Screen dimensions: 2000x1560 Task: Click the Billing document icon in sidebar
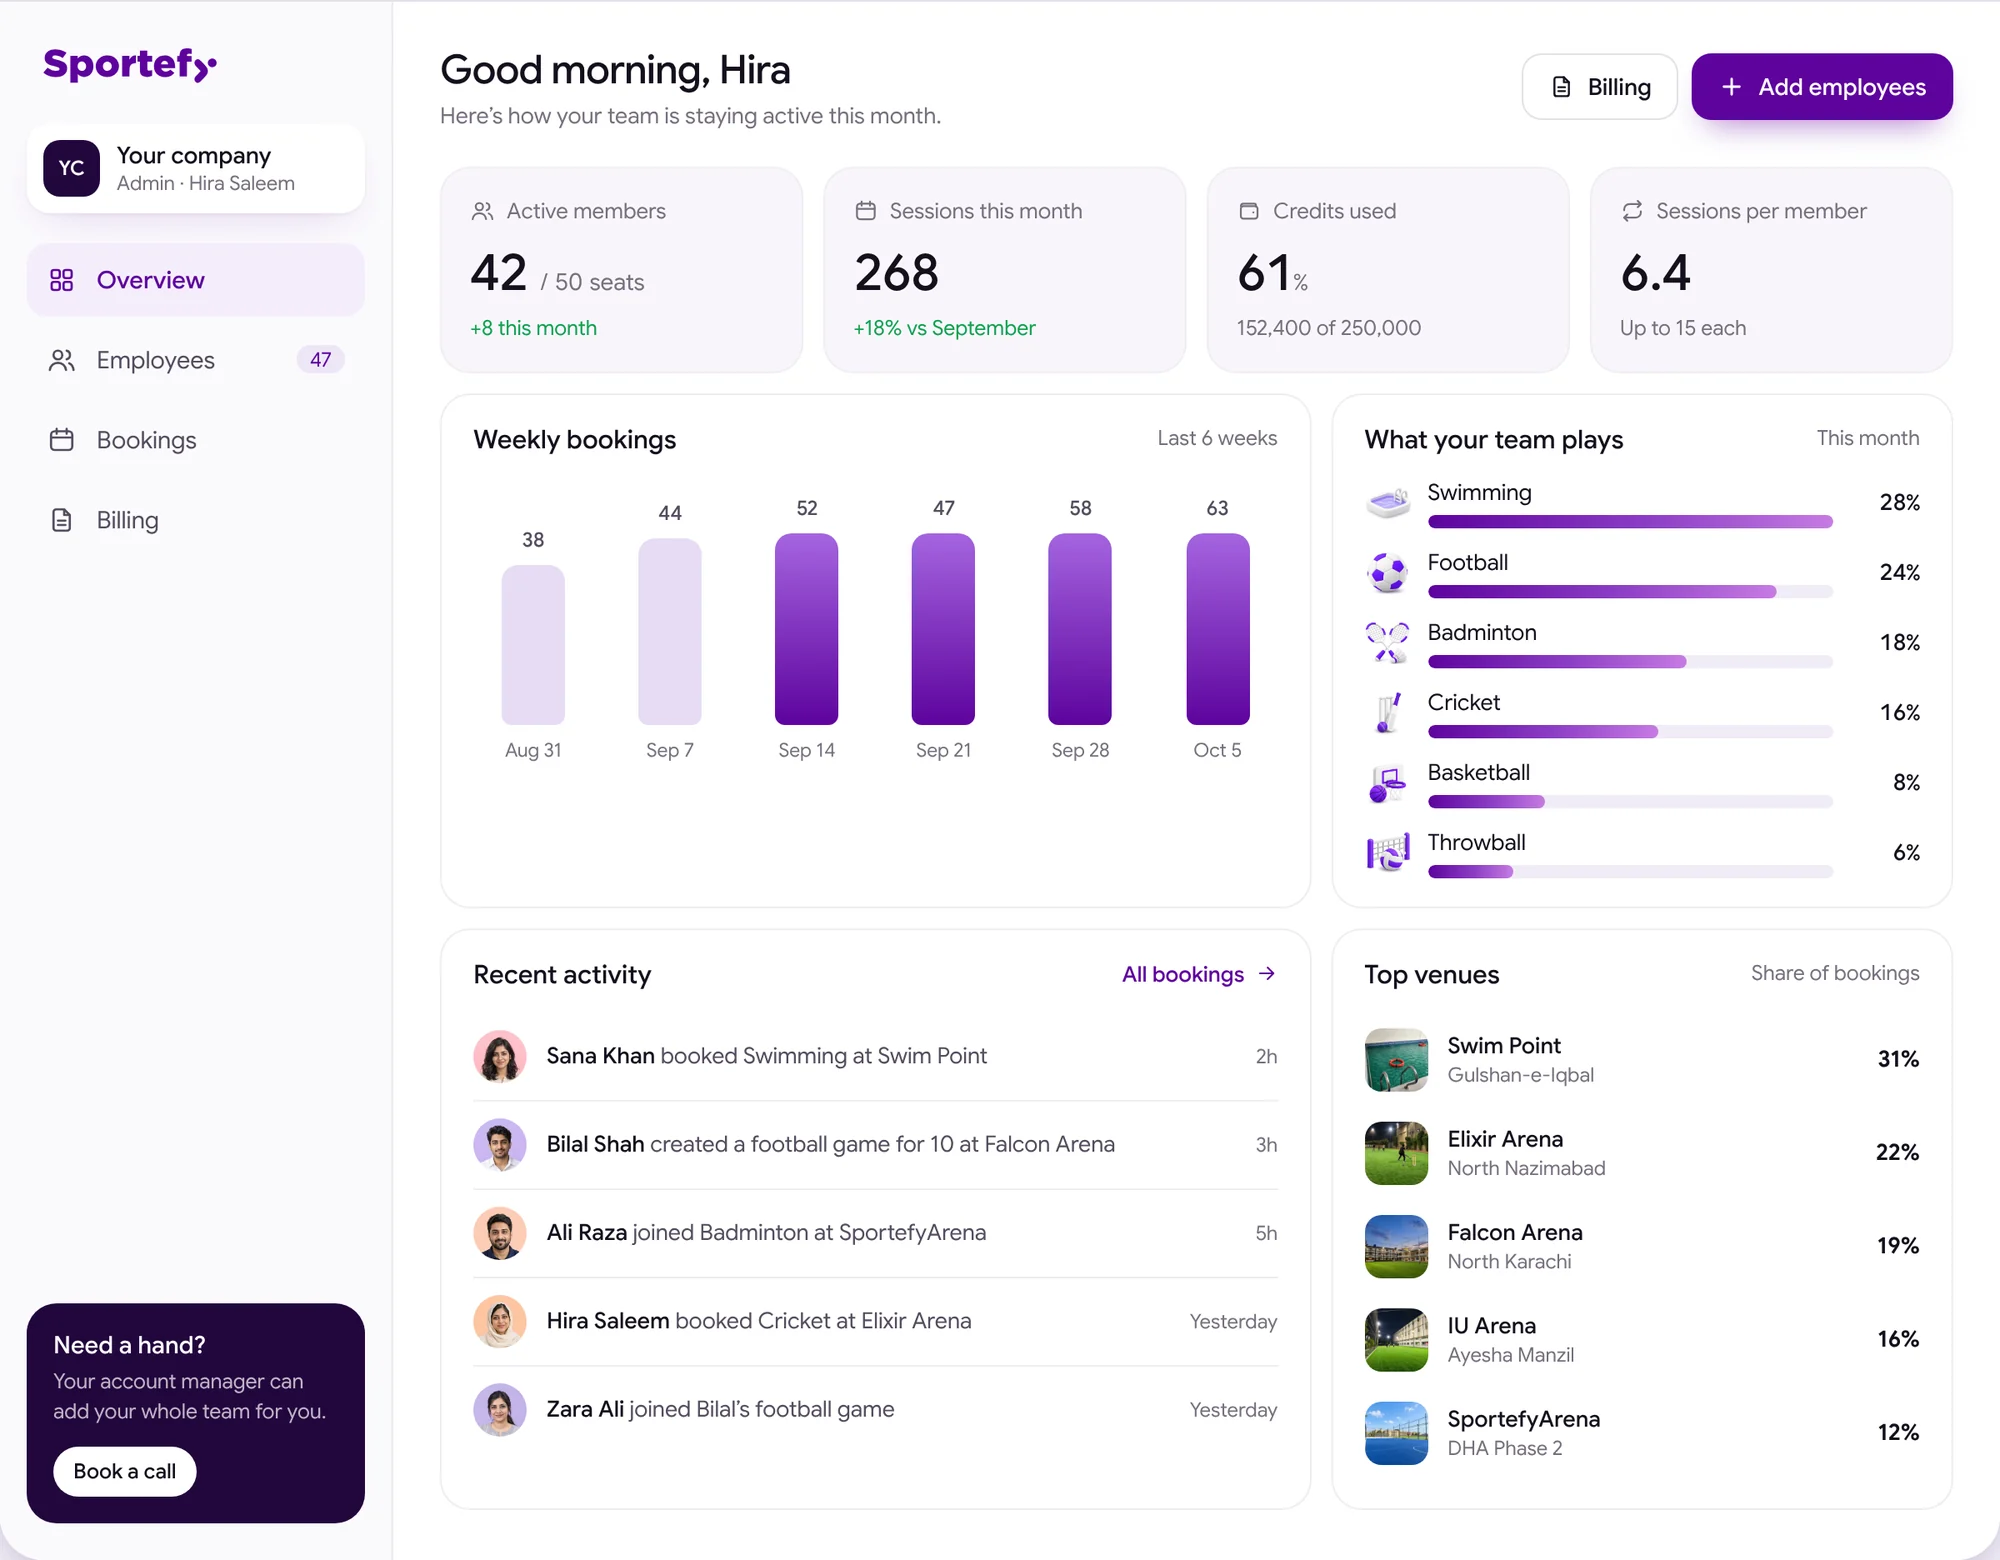[x=62, y=520]
